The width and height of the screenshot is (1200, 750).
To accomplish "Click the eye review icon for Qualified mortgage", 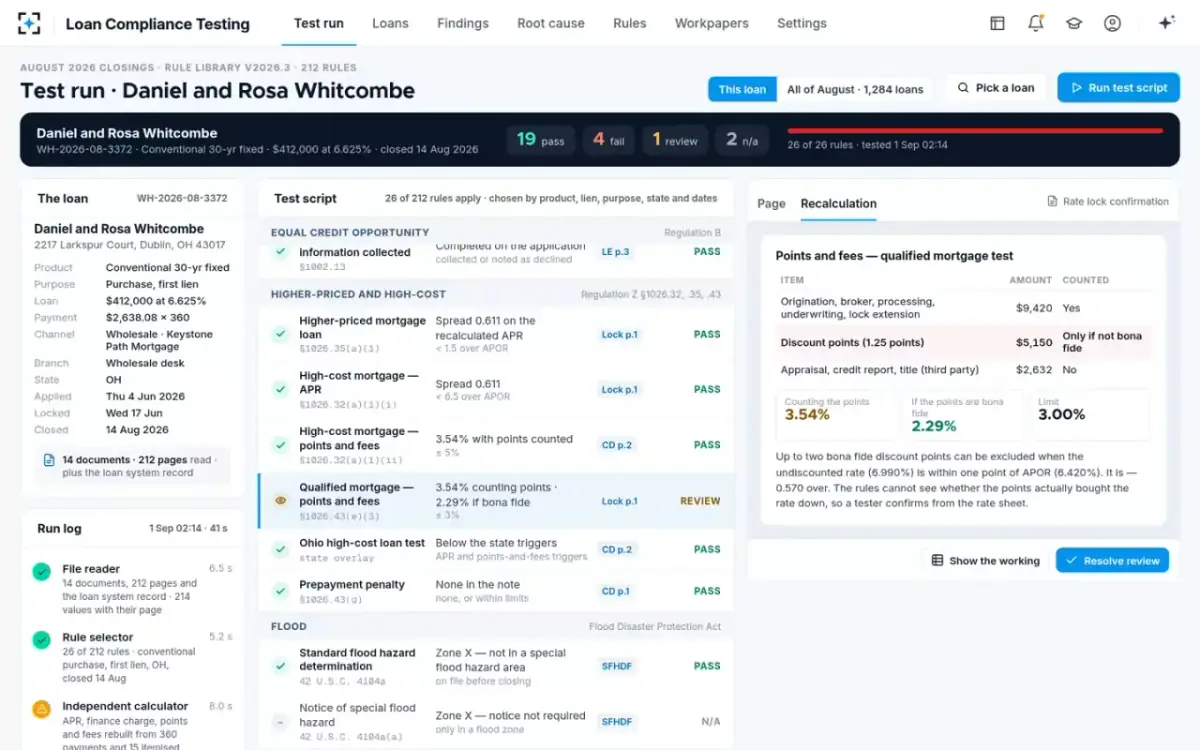I will click(x=281, y=500).
